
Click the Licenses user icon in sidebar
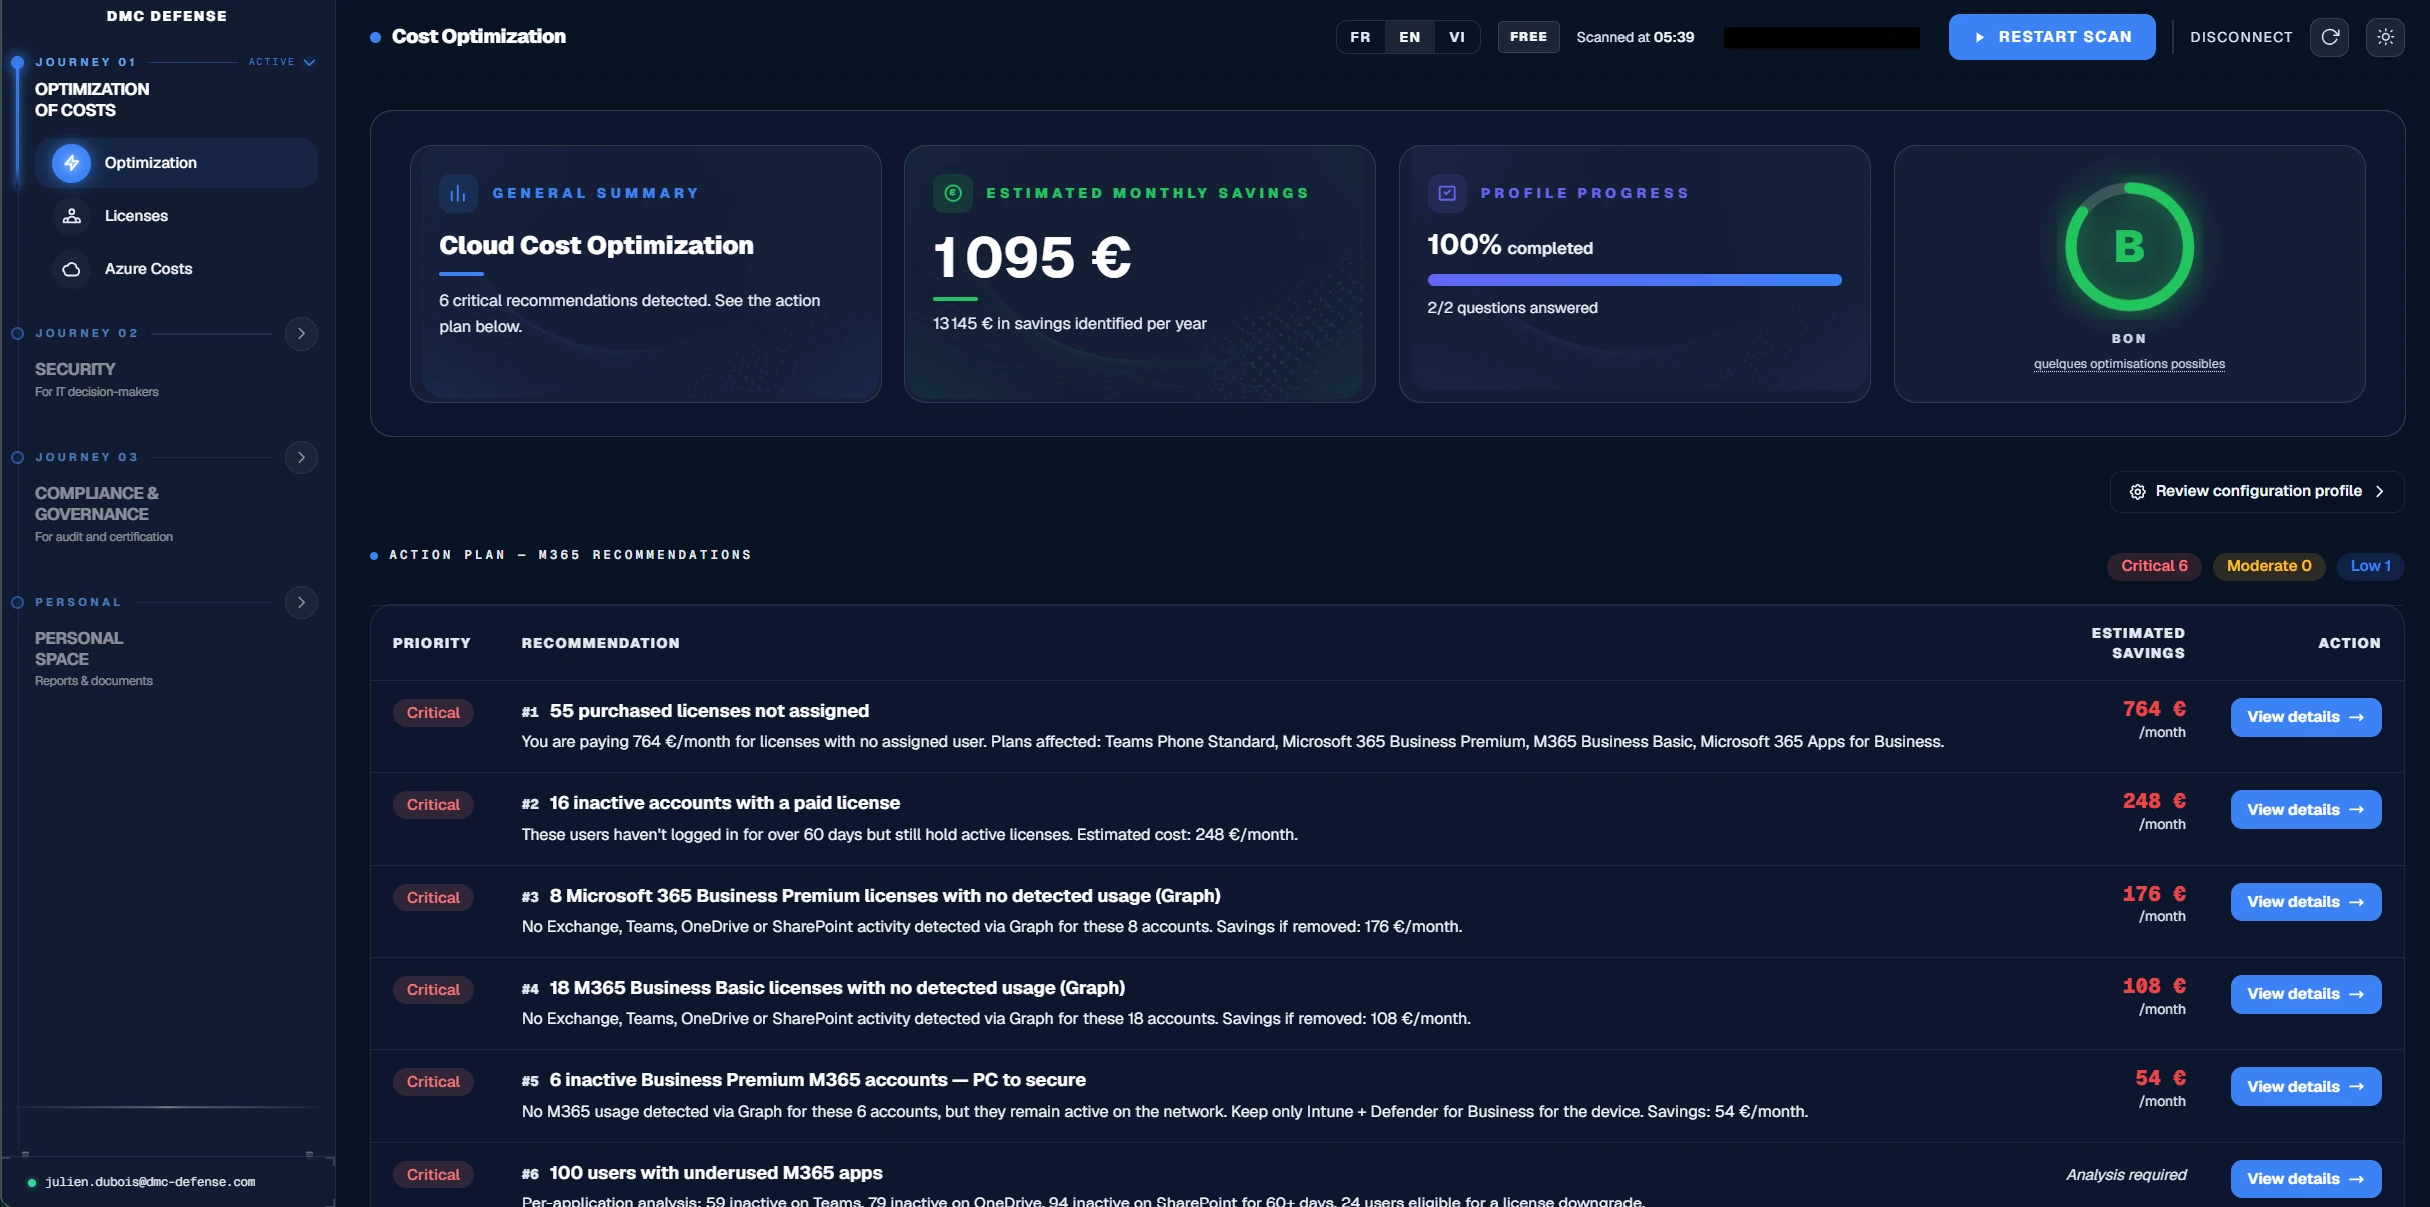point(71,216)
